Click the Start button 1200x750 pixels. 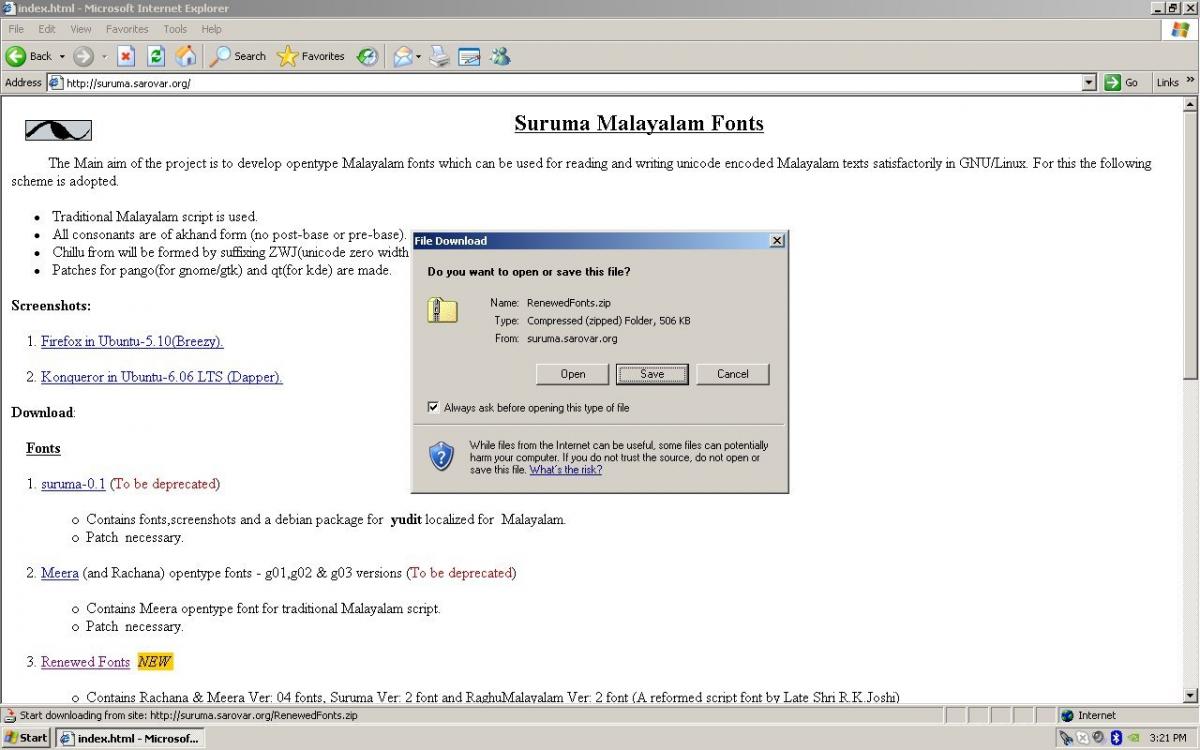point(26,738)
